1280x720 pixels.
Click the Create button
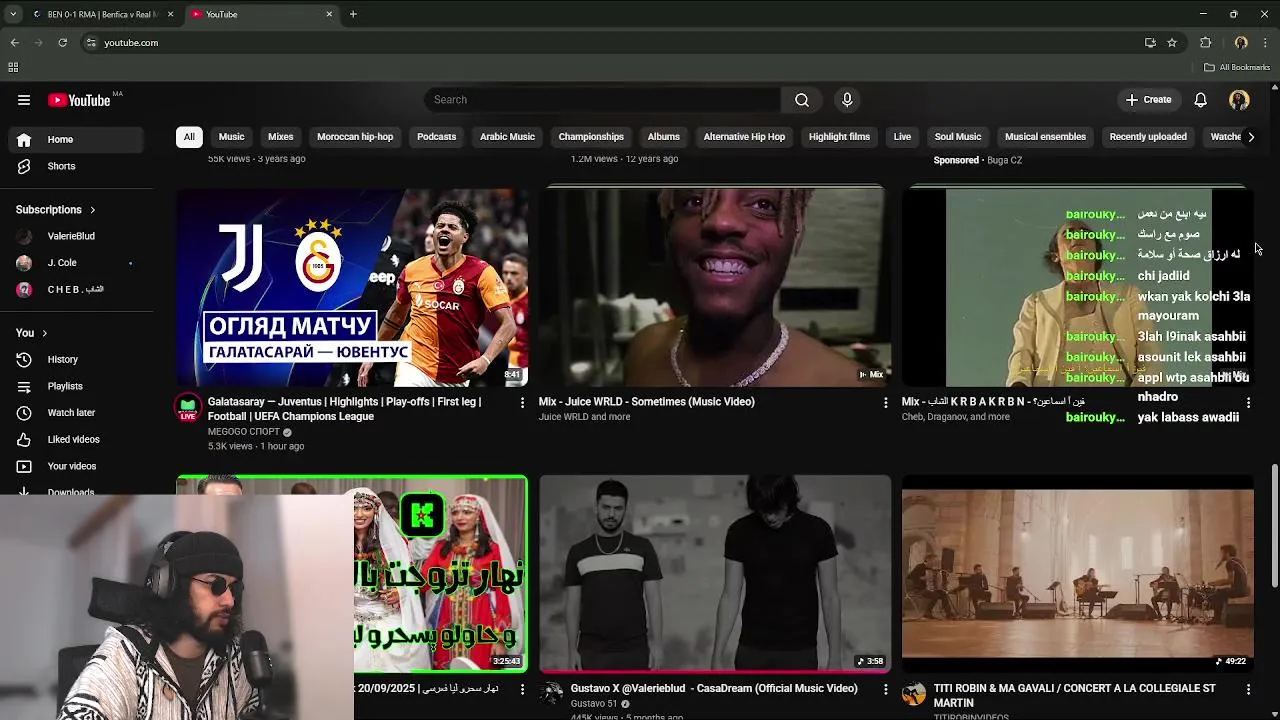[x=1148, y=100]
